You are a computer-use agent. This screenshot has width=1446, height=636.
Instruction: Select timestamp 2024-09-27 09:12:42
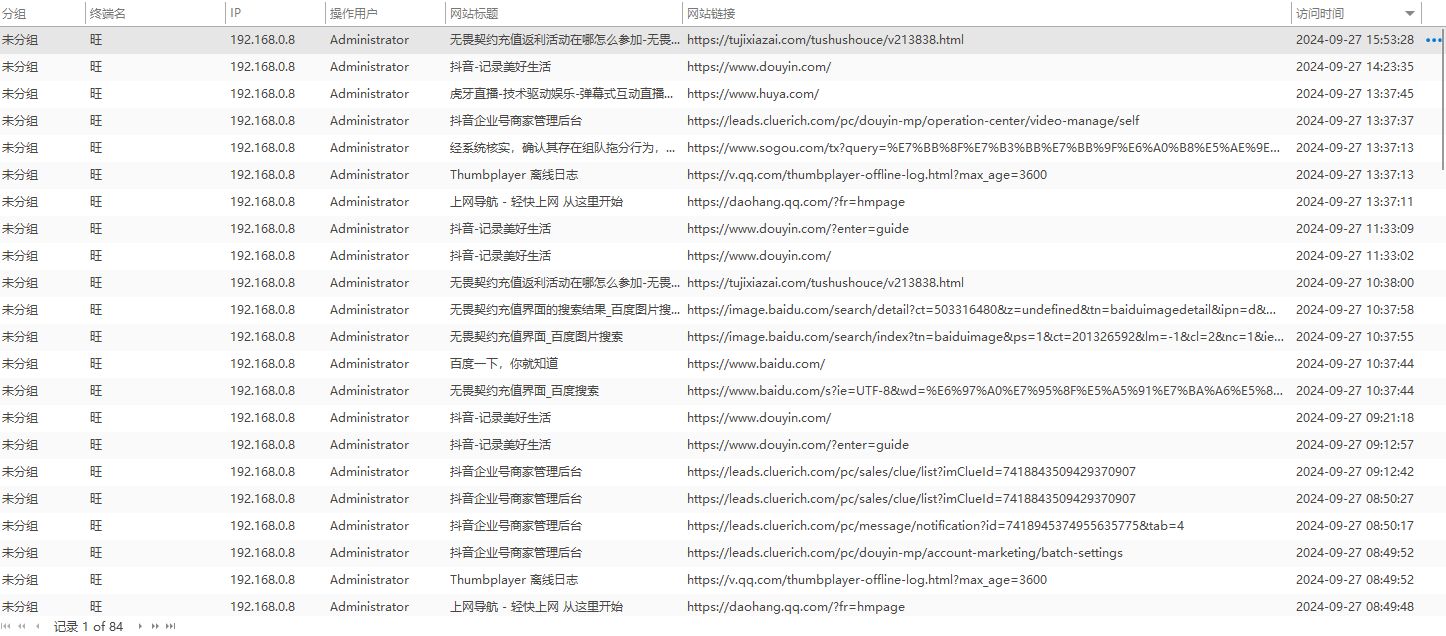pyautogui.click(x=1355, y=472)
